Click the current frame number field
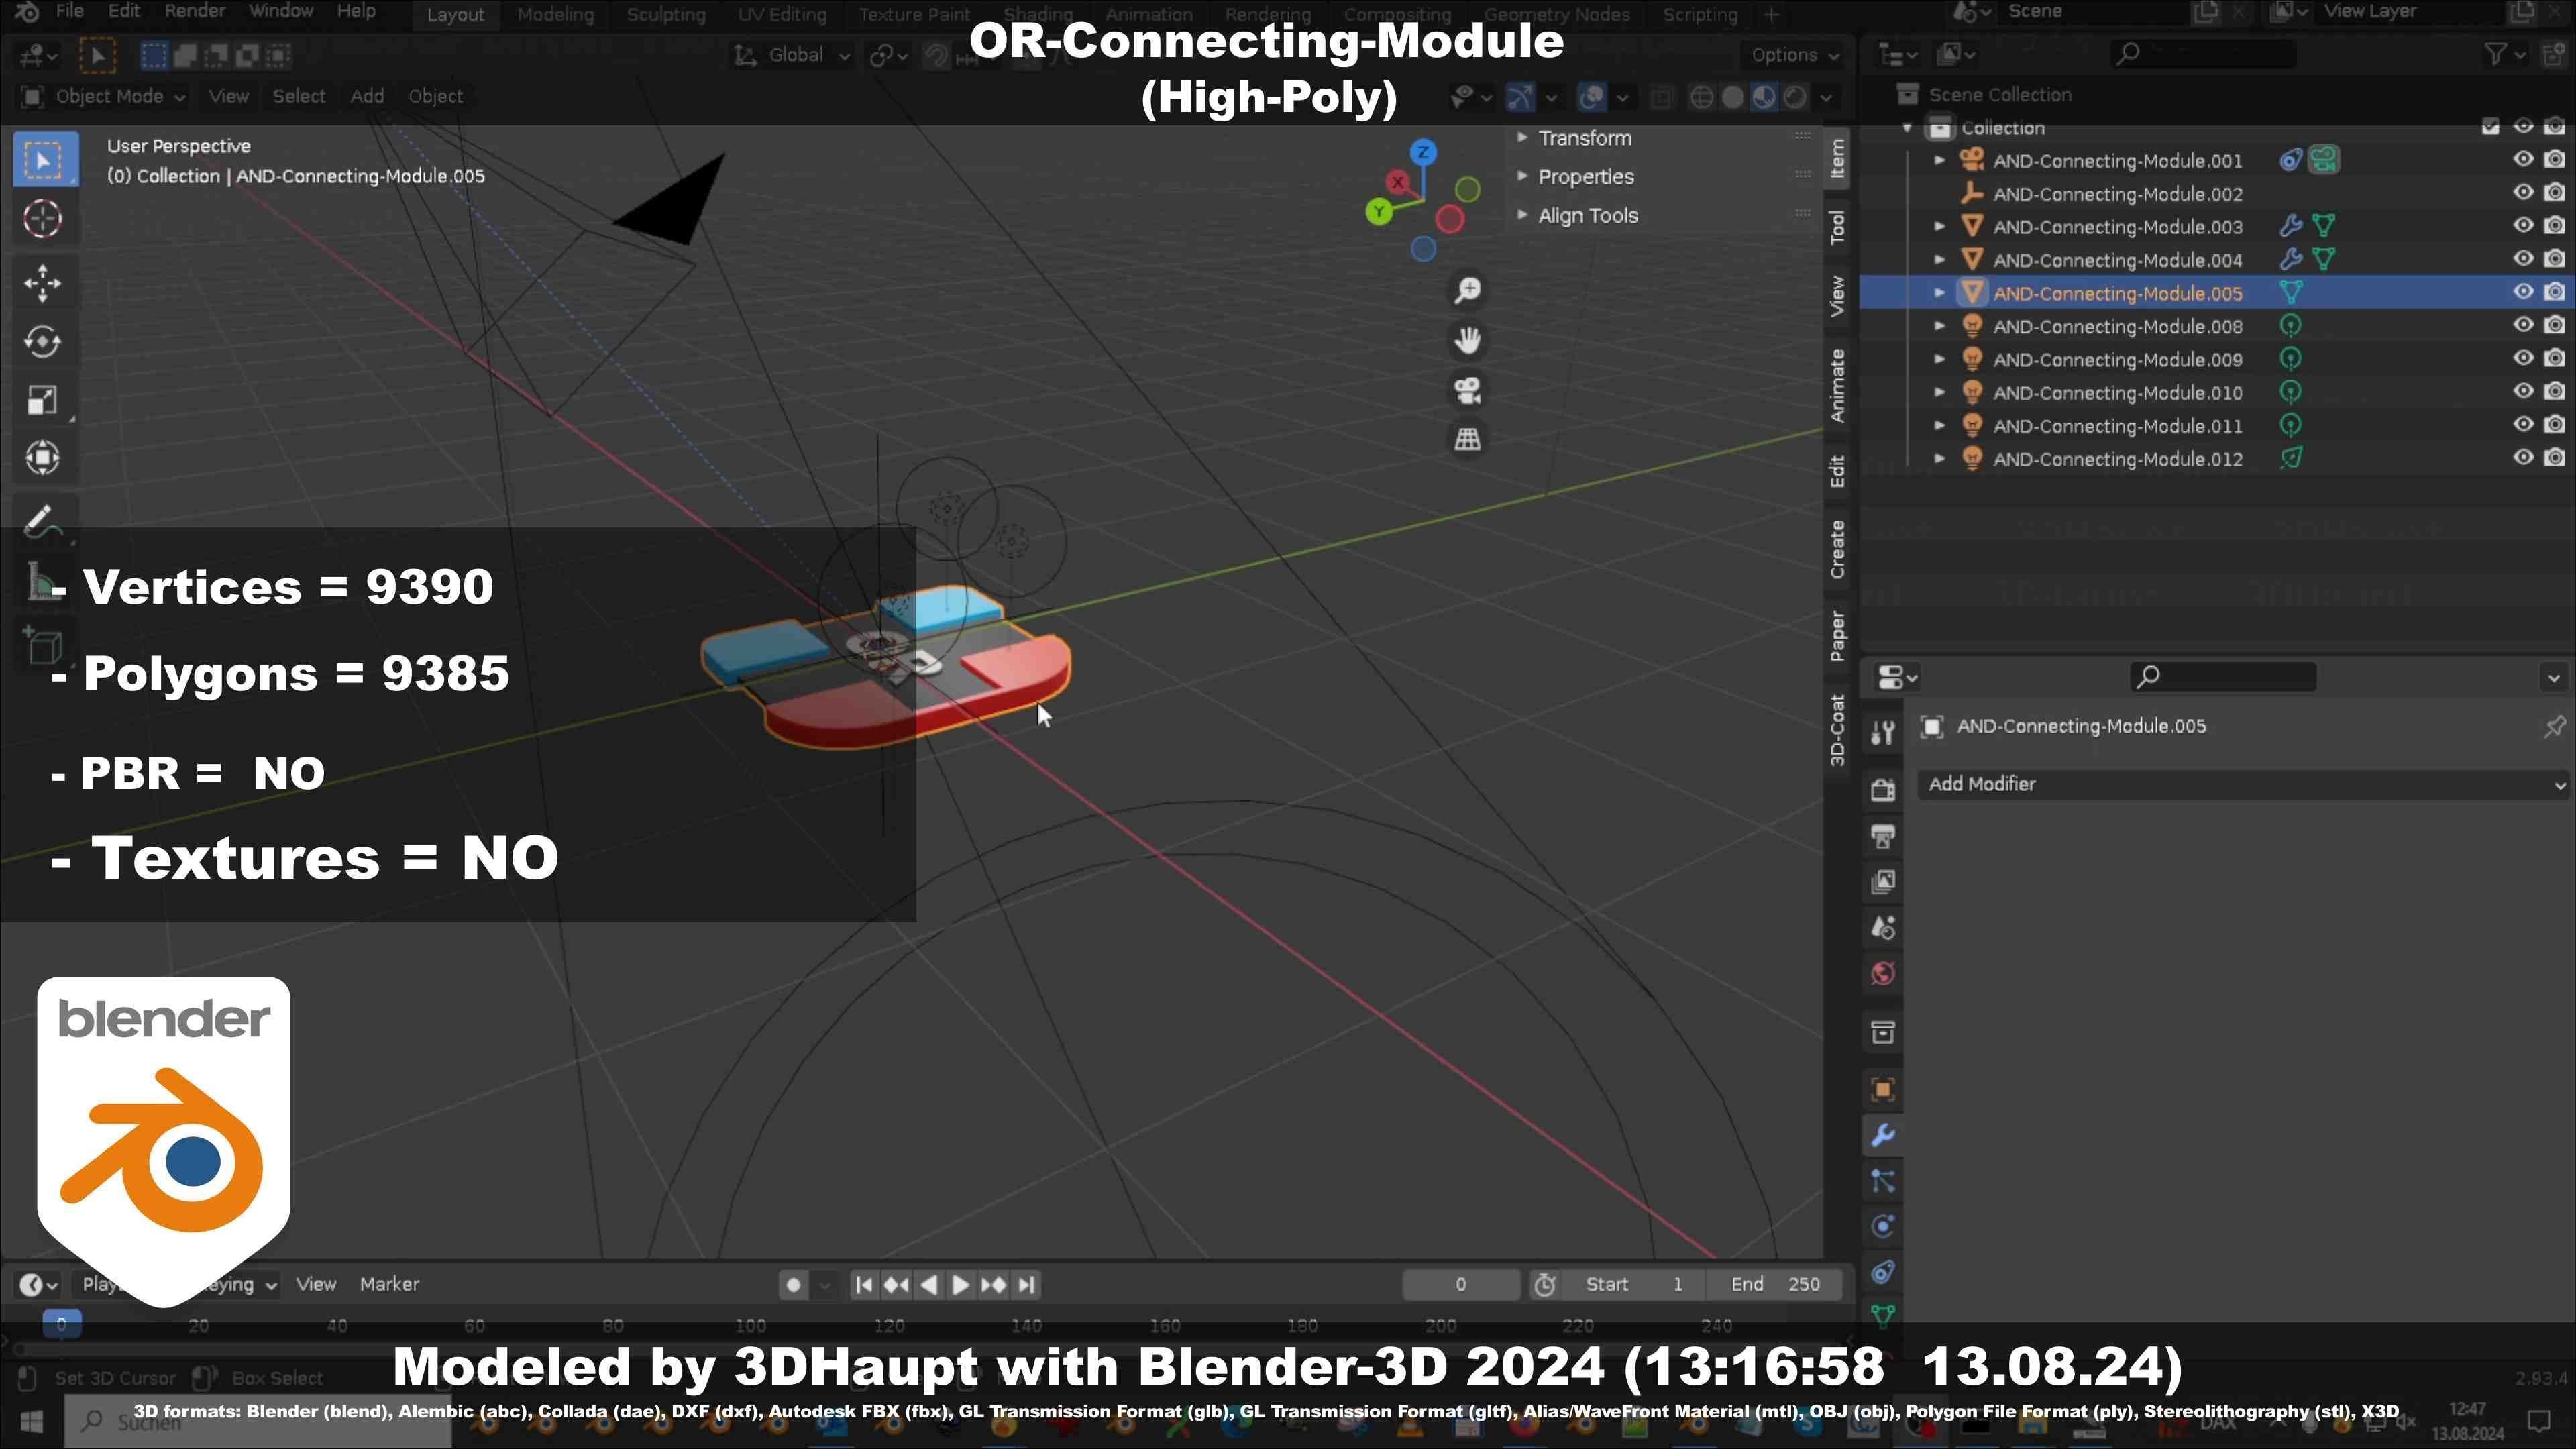Screen dimensions: 2576x1449 pyautogui.click(x=1460, y=1285)
